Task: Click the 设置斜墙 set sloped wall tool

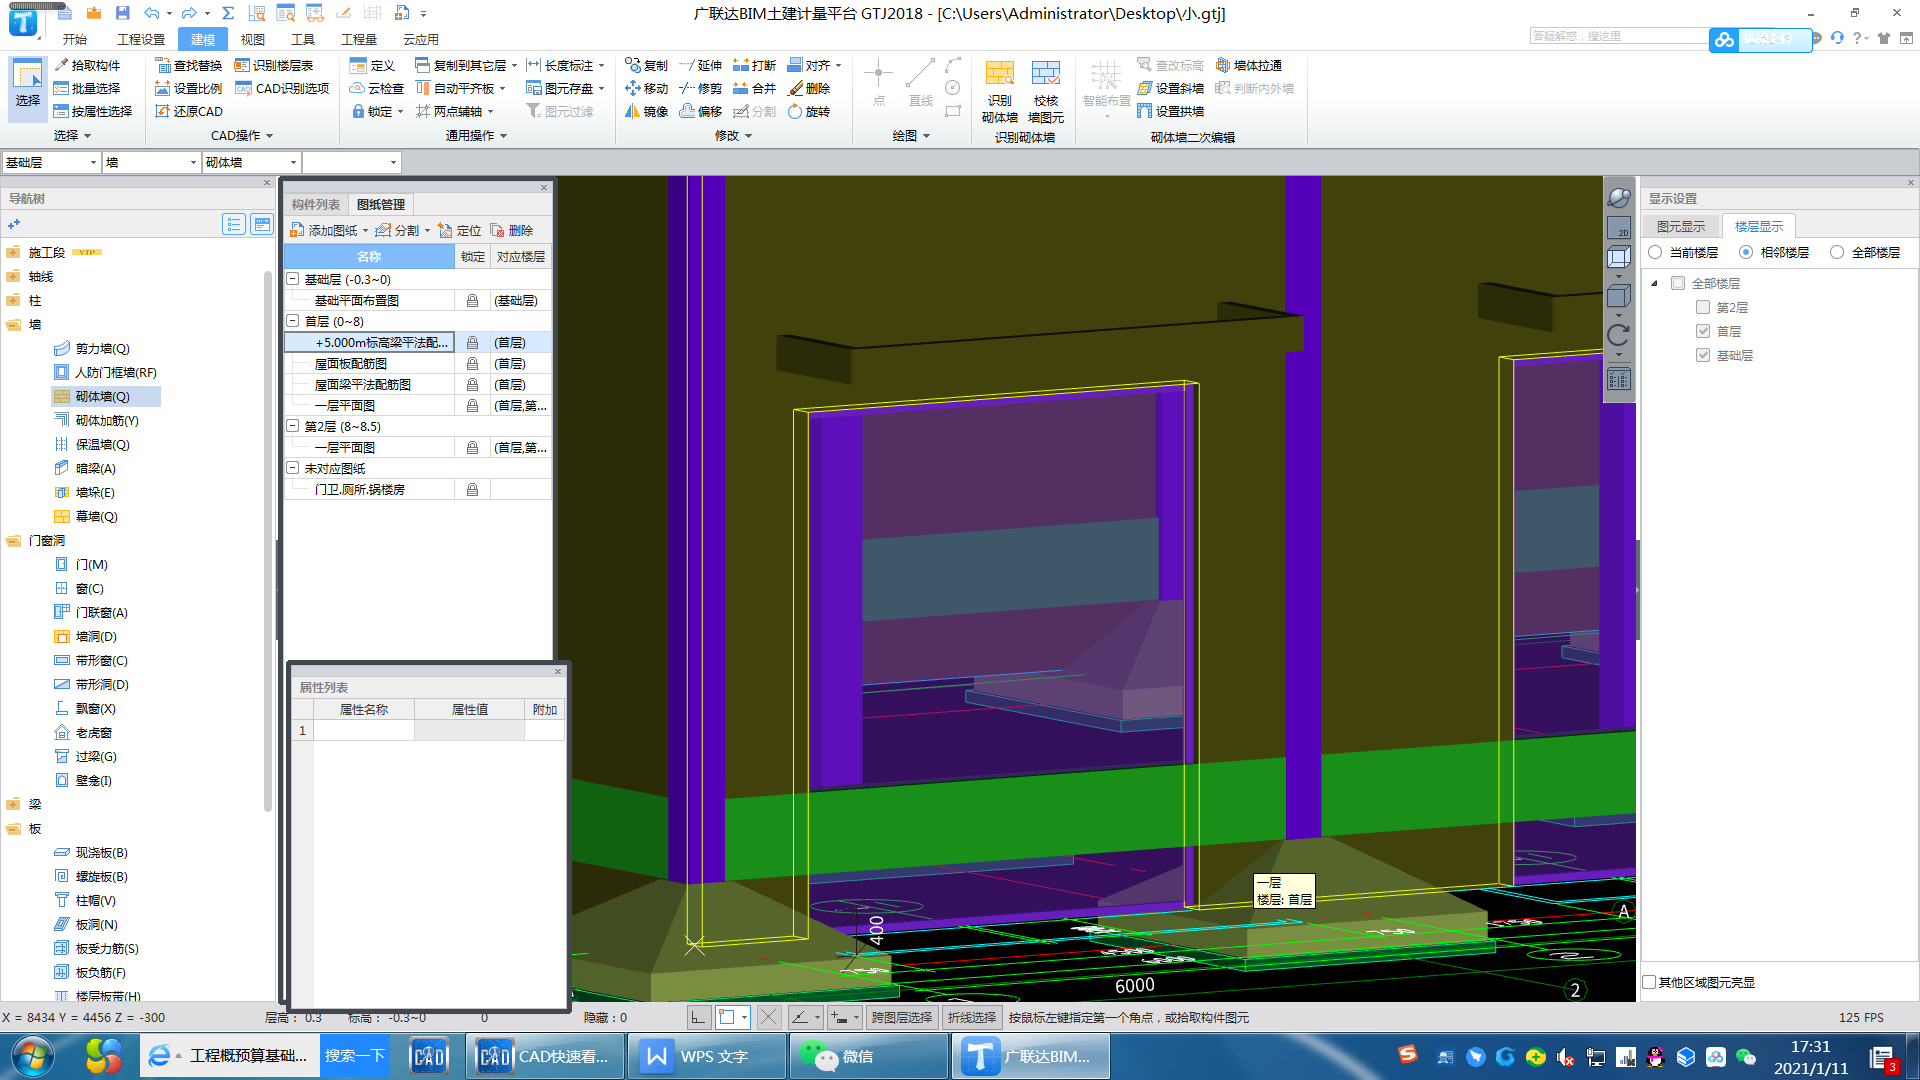Action: coord(1170,88)
